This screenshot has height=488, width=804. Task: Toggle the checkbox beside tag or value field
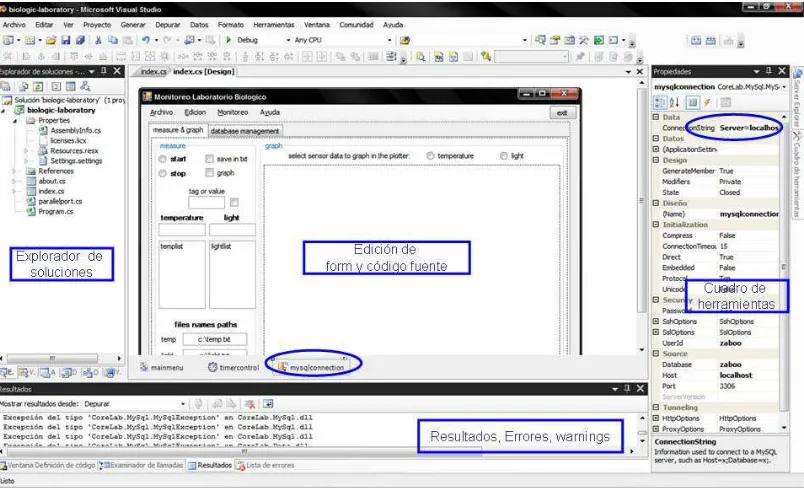click(x=234, y=202)
